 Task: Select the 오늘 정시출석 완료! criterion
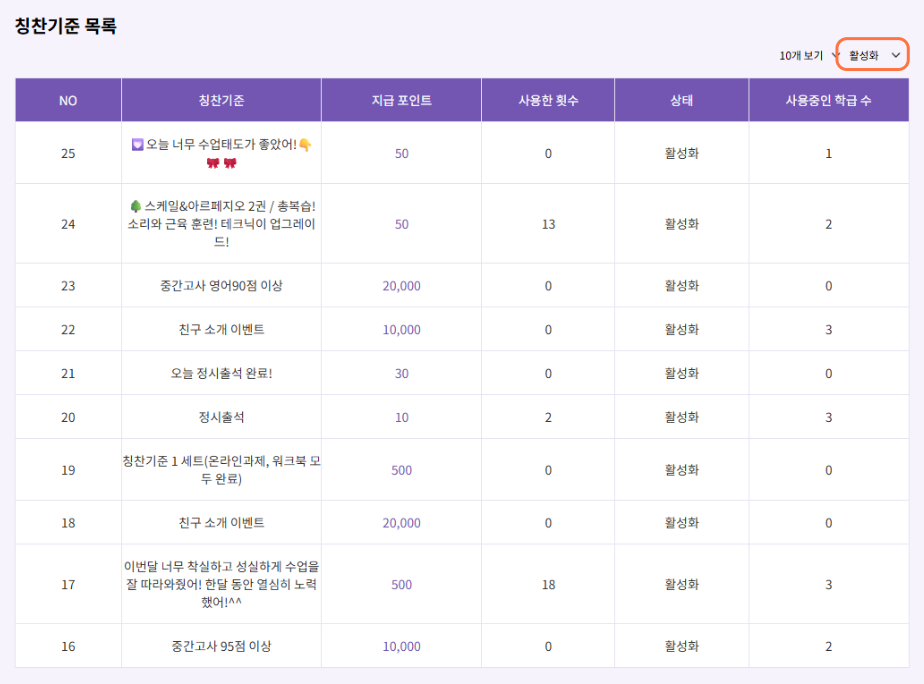click(221, 374)
